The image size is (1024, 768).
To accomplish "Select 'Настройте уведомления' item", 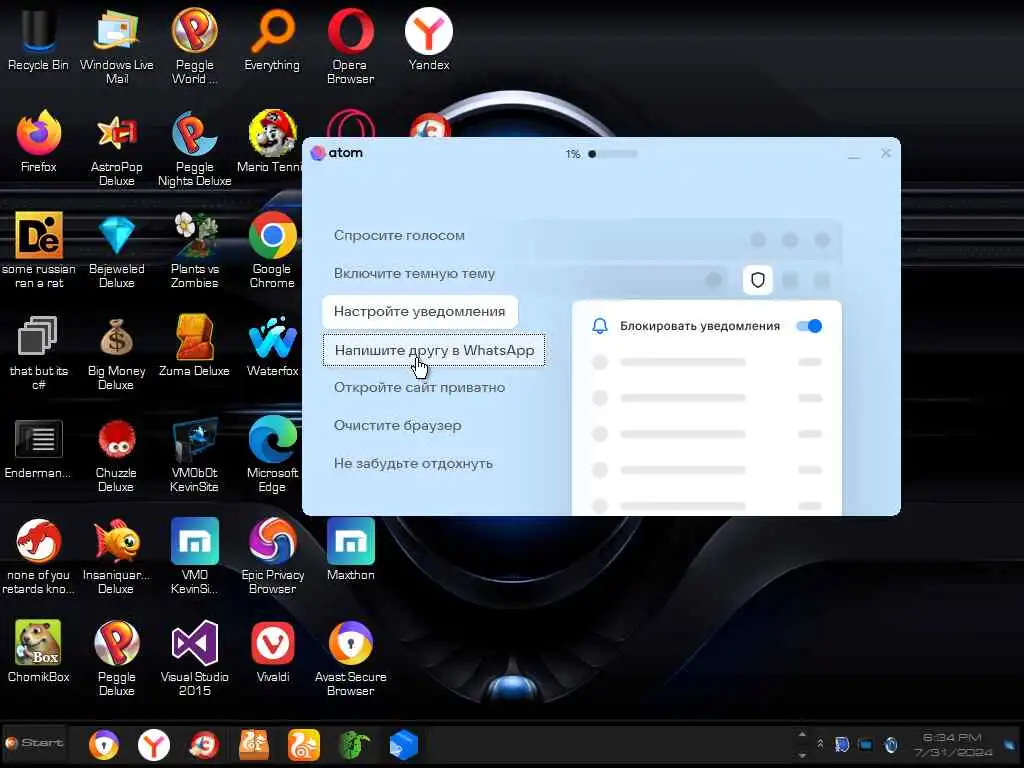I will 420,312.
